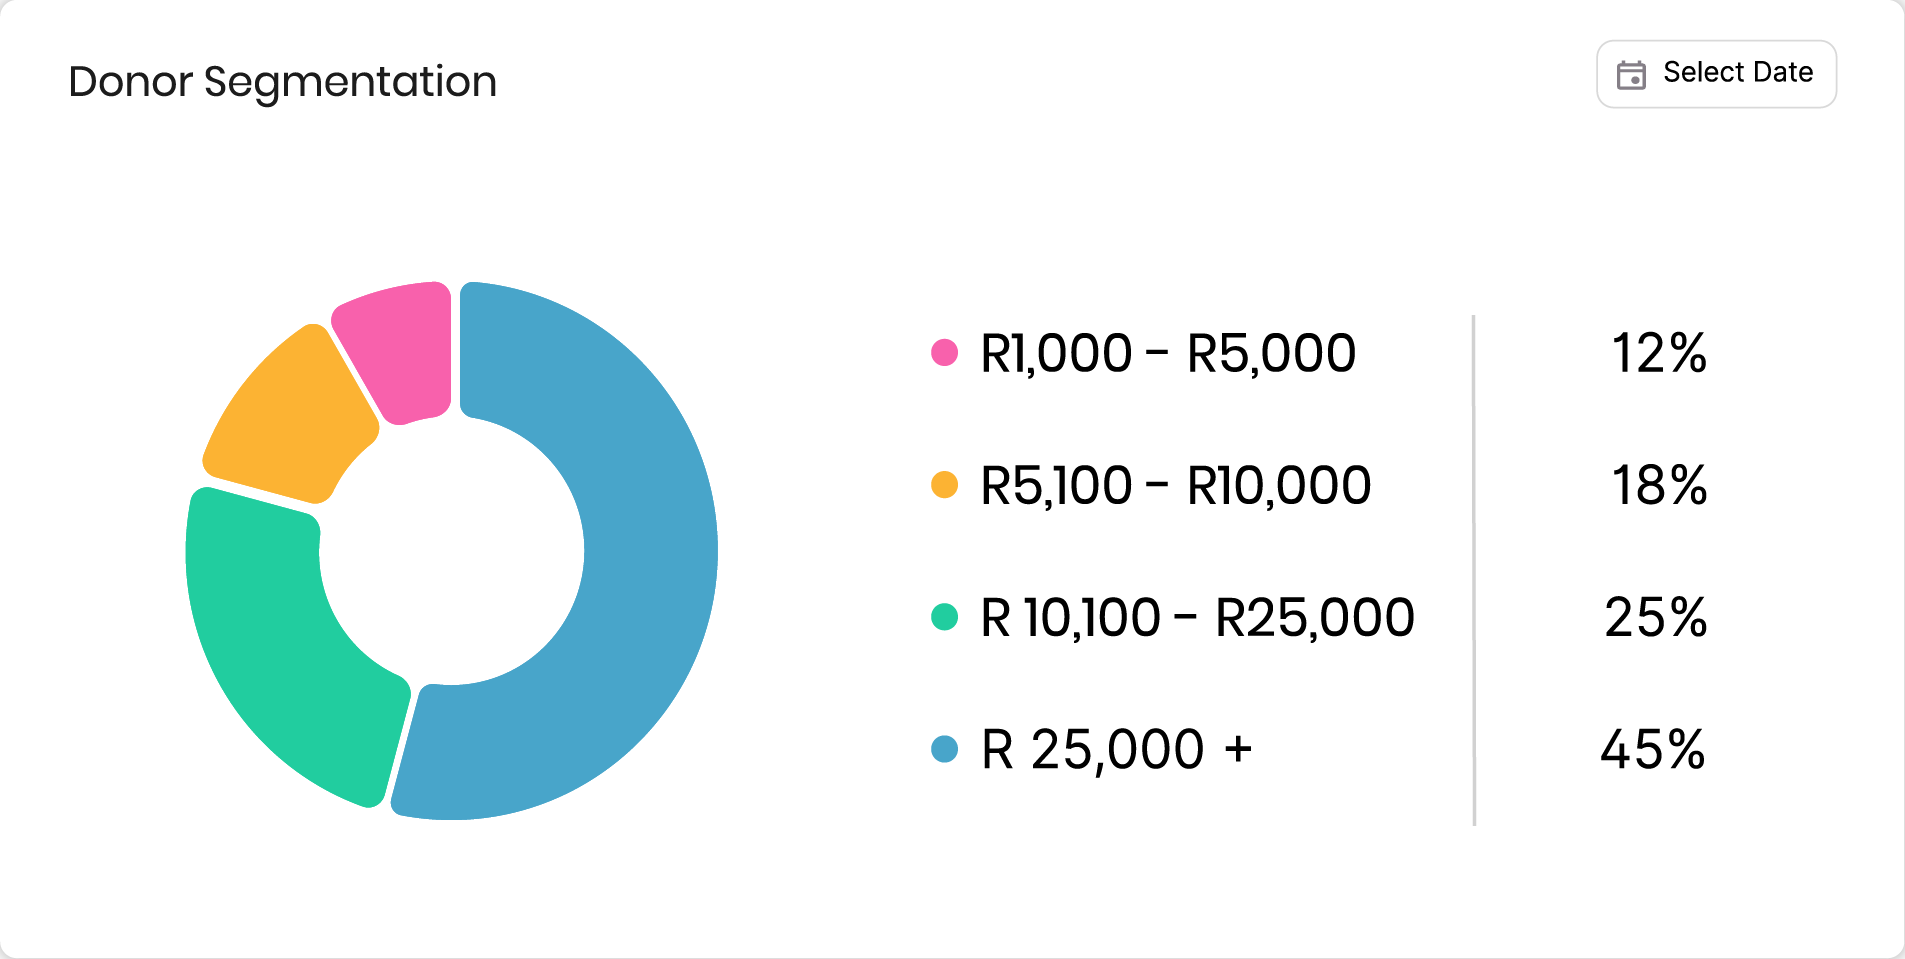
Task: Select the pink legend dot for R1,000 - R5,000
Action: [944, 352]
